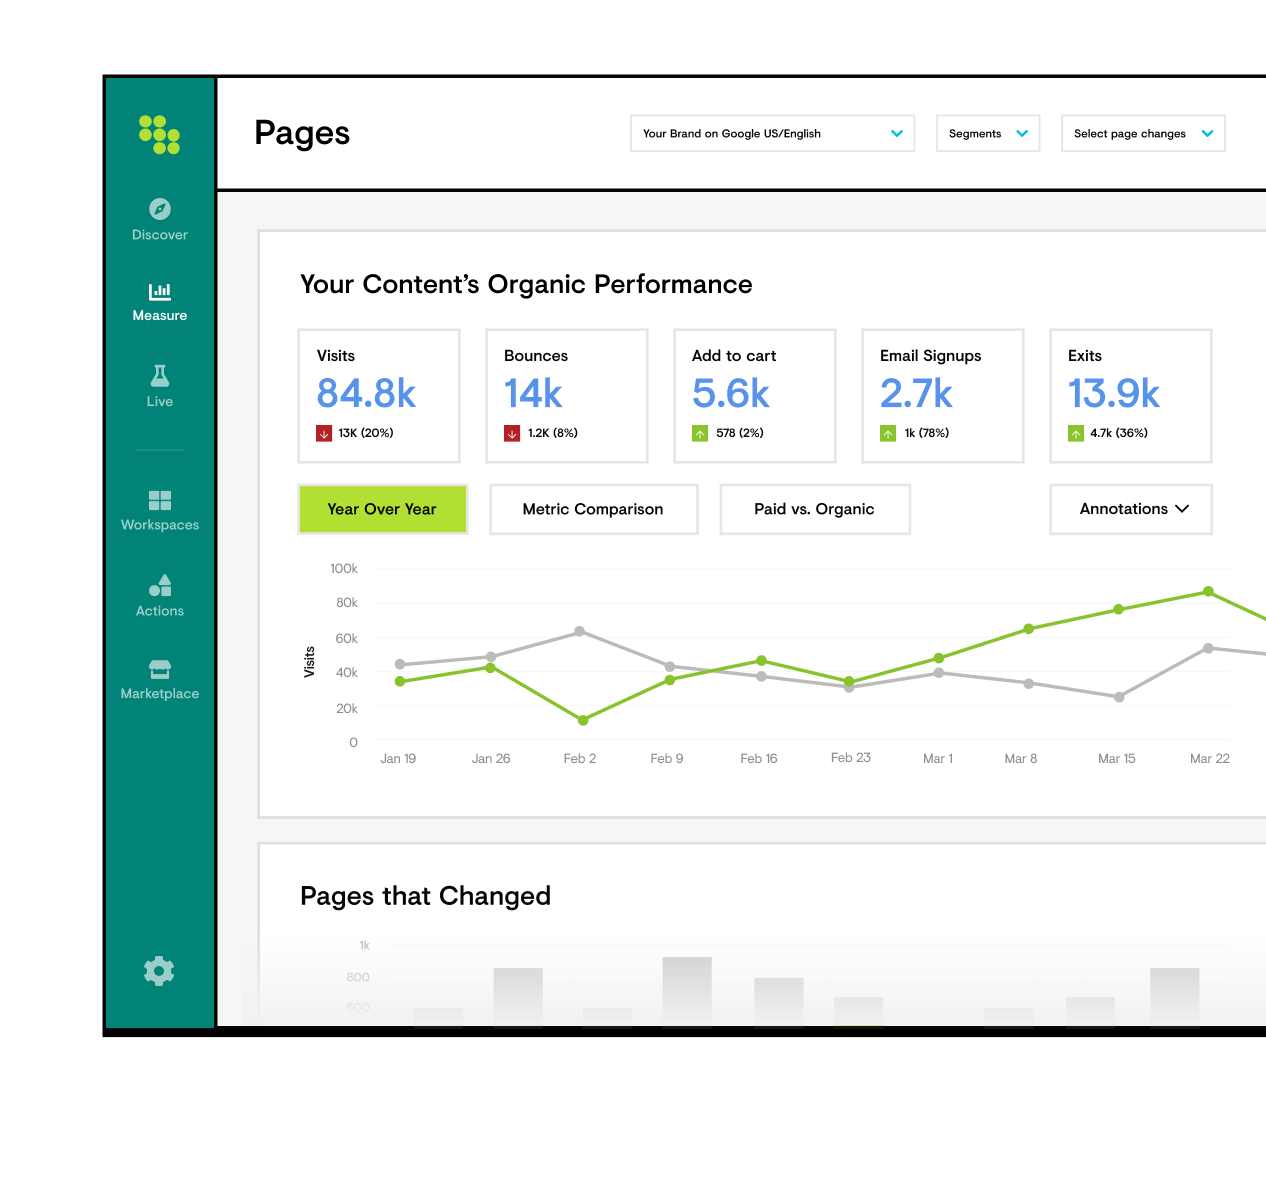1266x1182 pixels.
Task: Switch to Paid vs. Organic tab
Action: (x=815, y=509)
